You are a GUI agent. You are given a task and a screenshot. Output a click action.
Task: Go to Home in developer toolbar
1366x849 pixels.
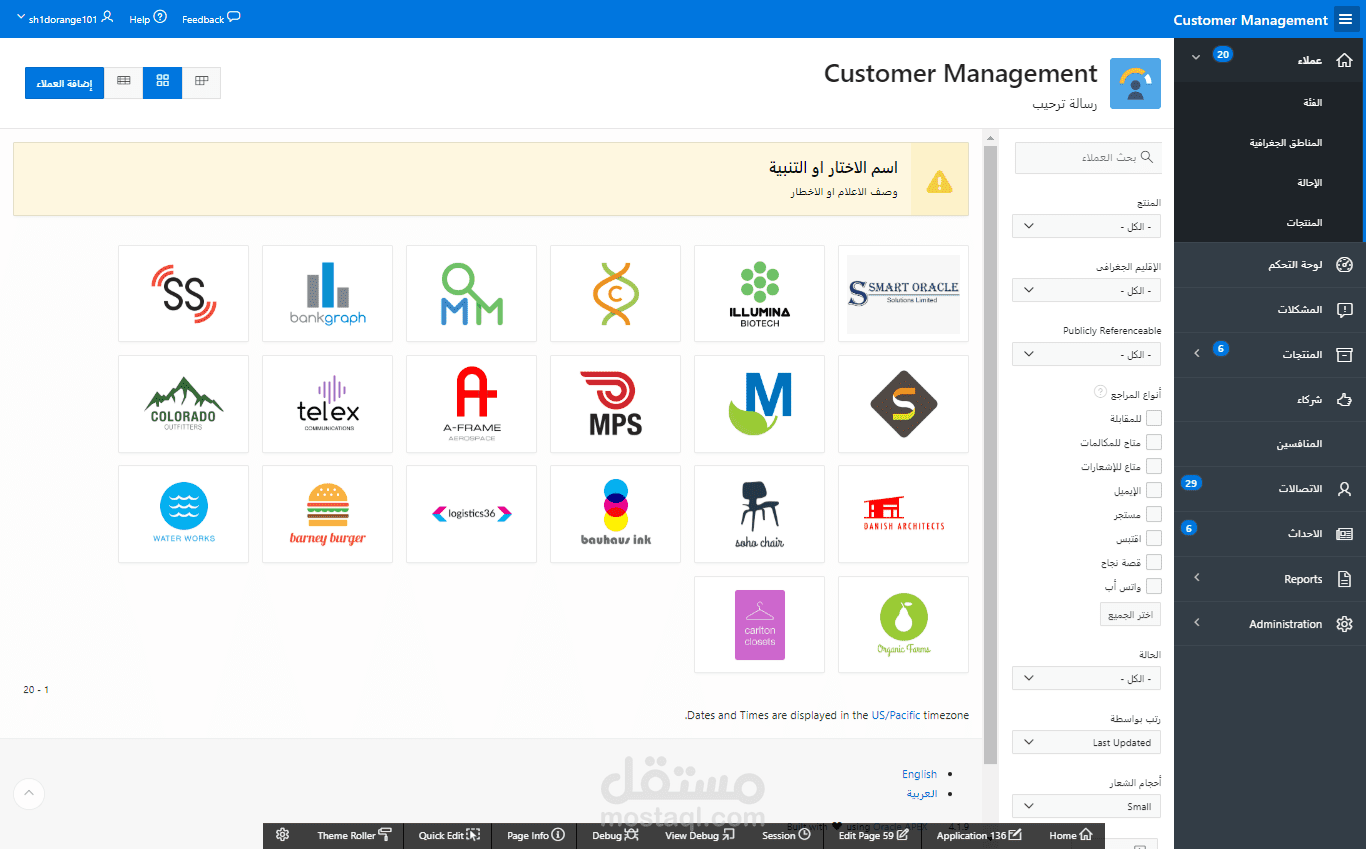click(x=1070, y=835)
